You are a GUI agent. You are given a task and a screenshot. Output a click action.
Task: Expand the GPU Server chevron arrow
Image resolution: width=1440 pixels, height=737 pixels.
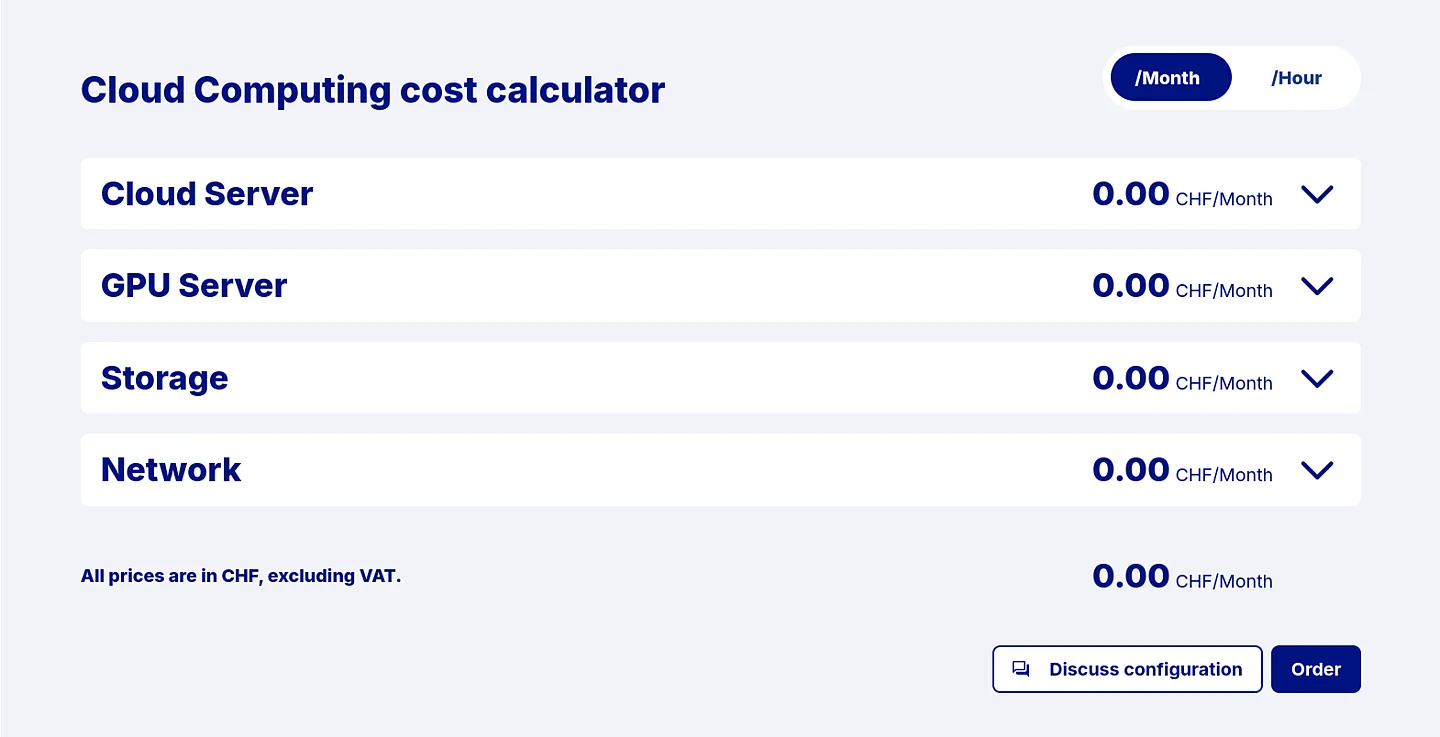pos(1317,286)
